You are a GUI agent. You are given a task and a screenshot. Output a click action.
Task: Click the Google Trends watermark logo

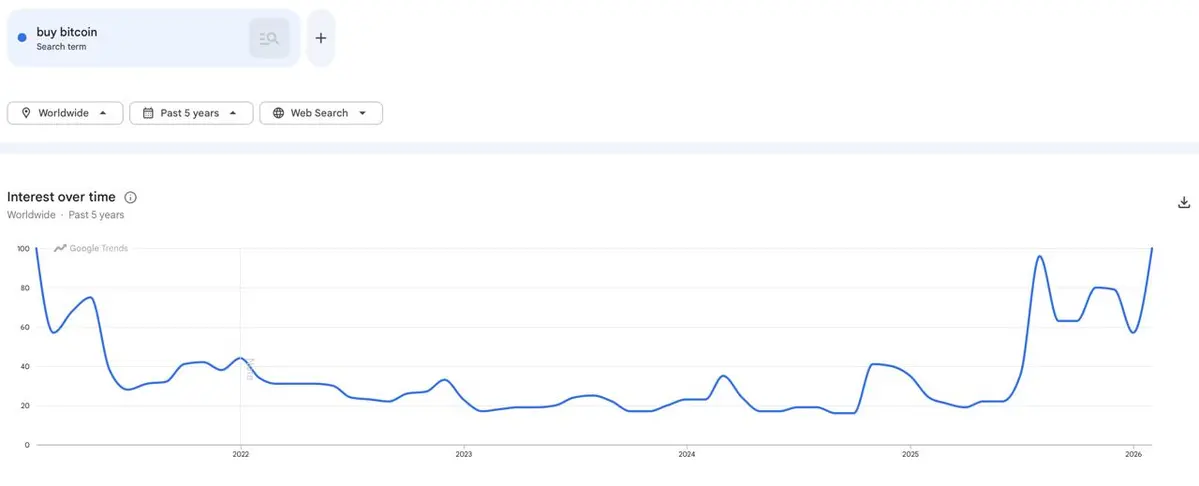pos(91,248)
